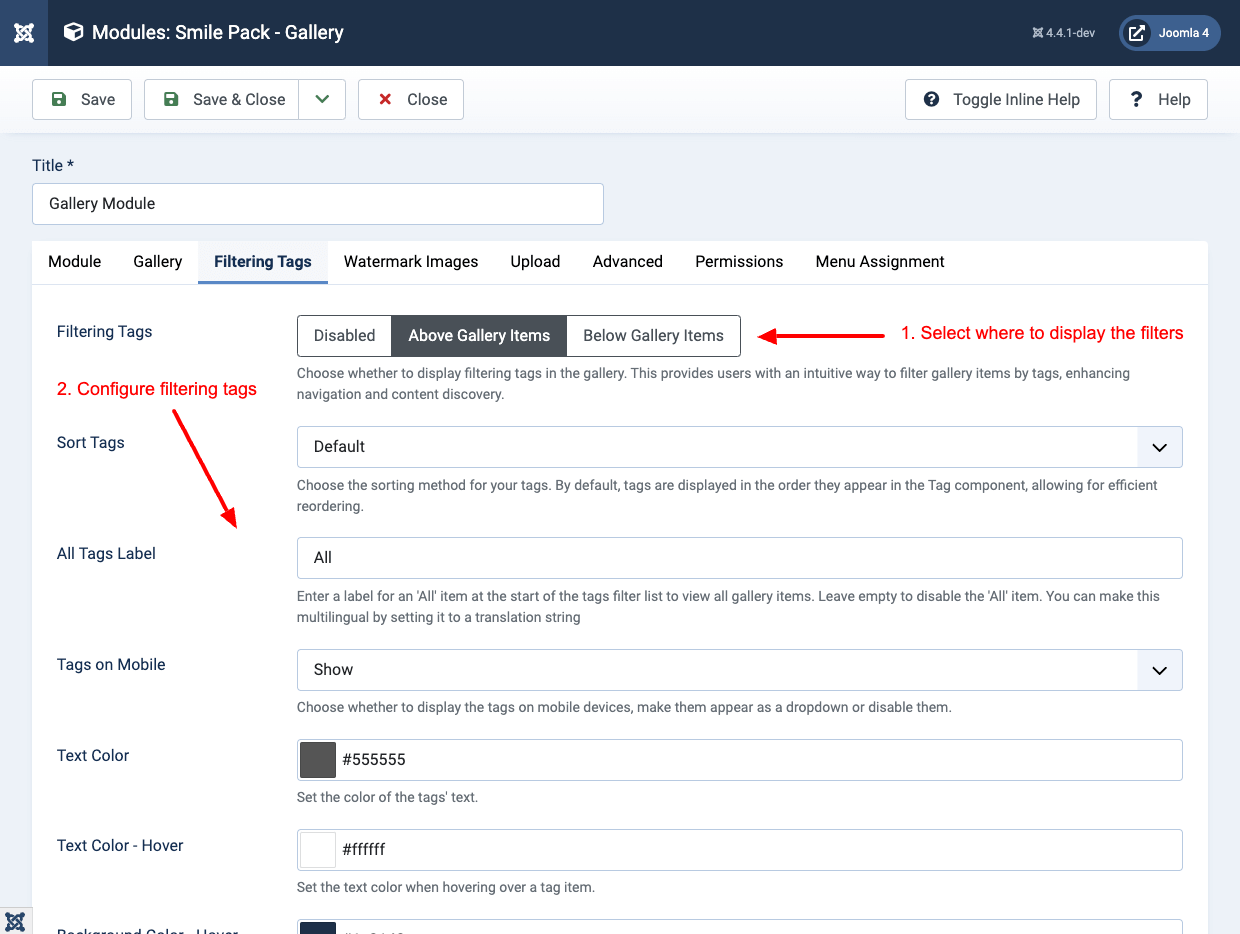Viewport: 1240px width, 934px height.
Task: Click the external link icon beside Joomla 4
Action: 1137,33
